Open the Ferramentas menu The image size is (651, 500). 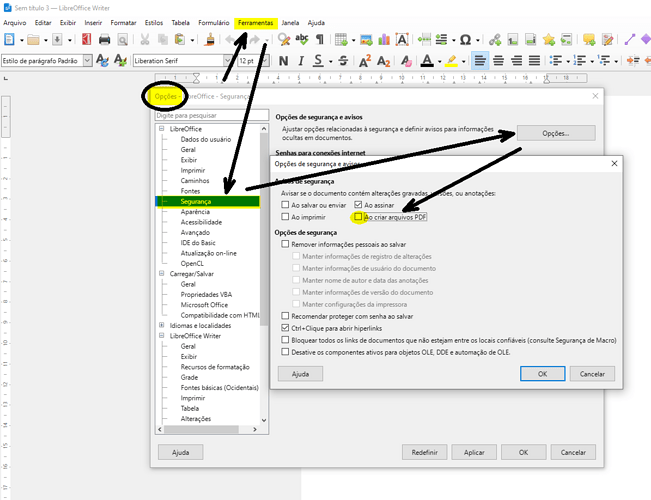pyautogui.click(x=255, y=21)
